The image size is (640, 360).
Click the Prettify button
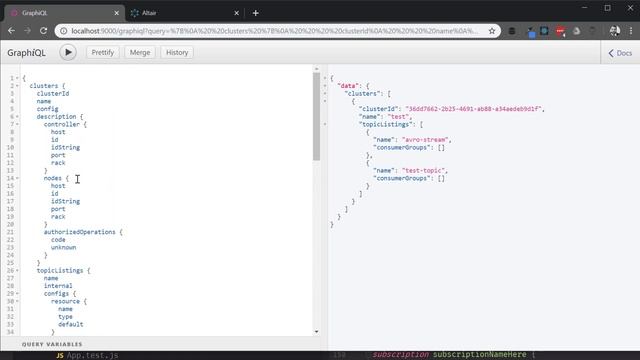click(102, 52)
